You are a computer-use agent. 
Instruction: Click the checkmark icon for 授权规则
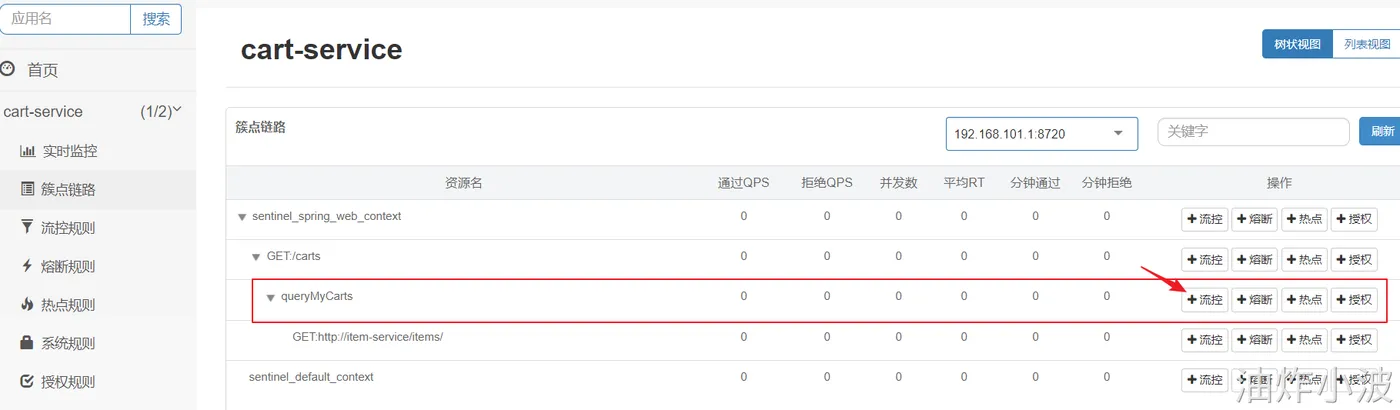click(x=27, y=381)
